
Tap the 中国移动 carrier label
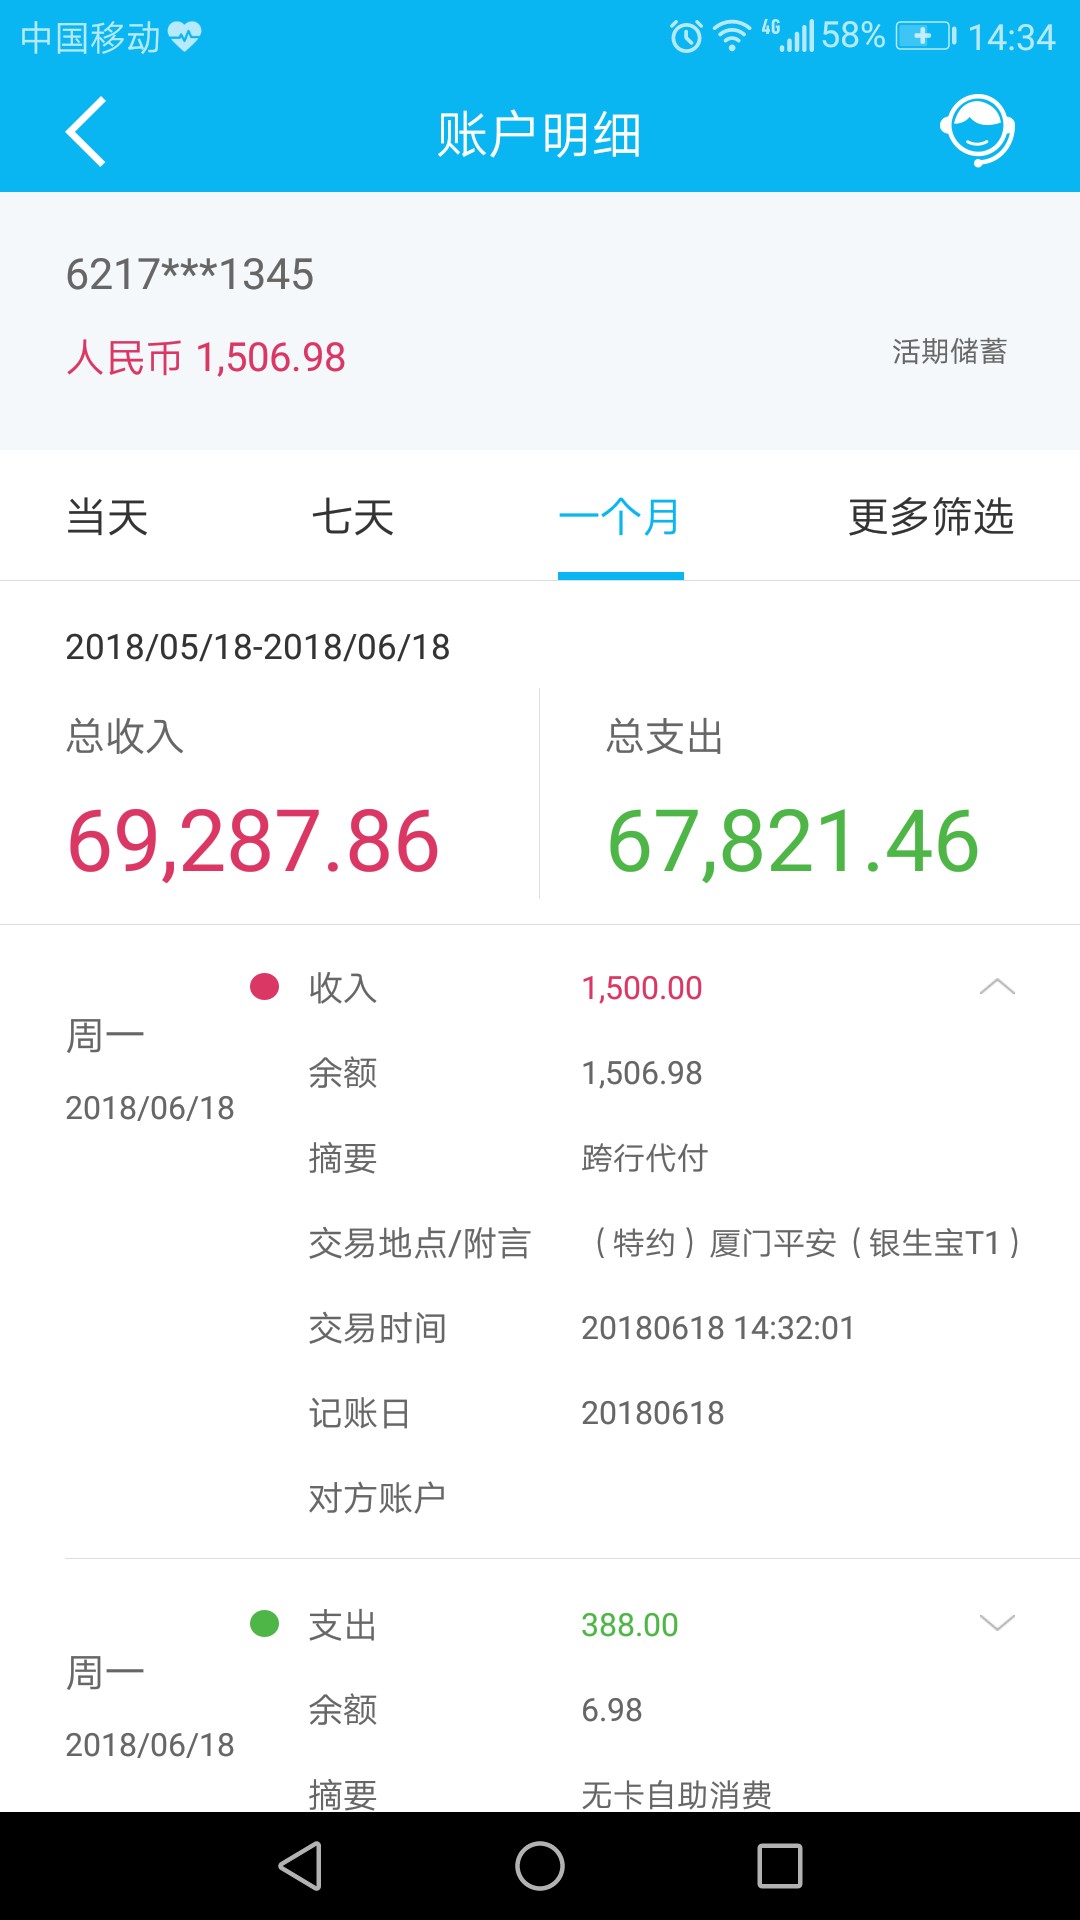[x=90, y=38]
